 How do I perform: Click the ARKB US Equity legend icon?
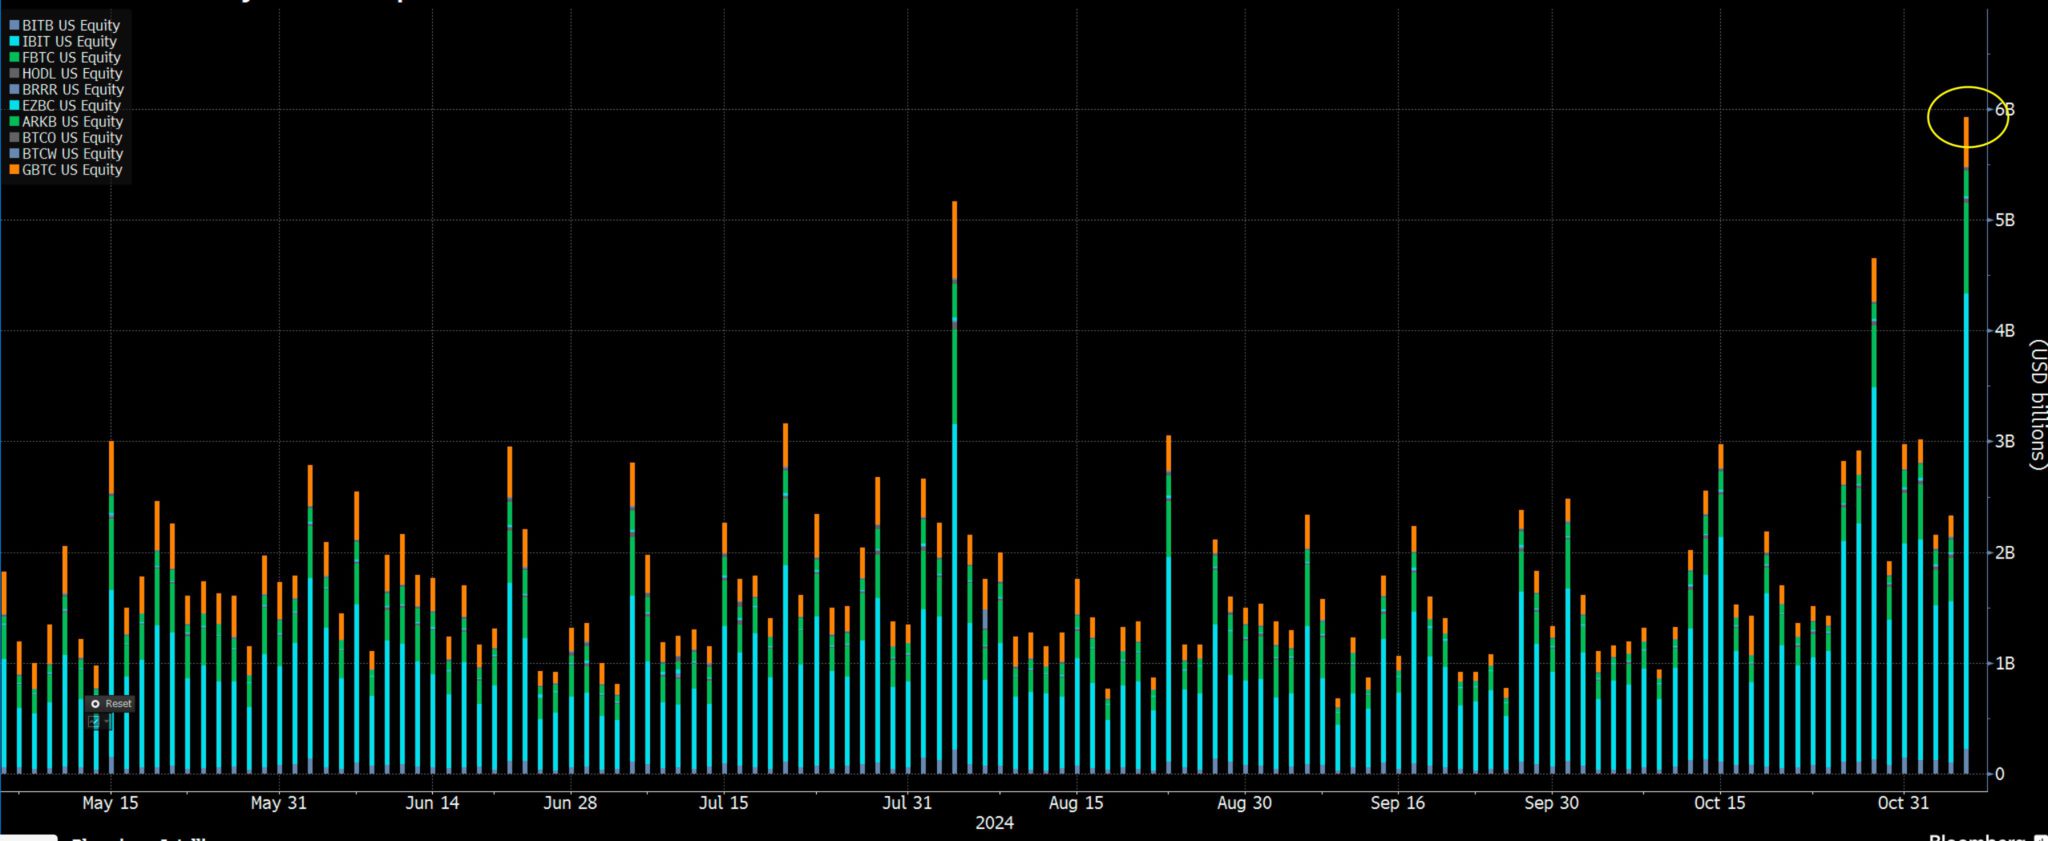tap(14, 121)
